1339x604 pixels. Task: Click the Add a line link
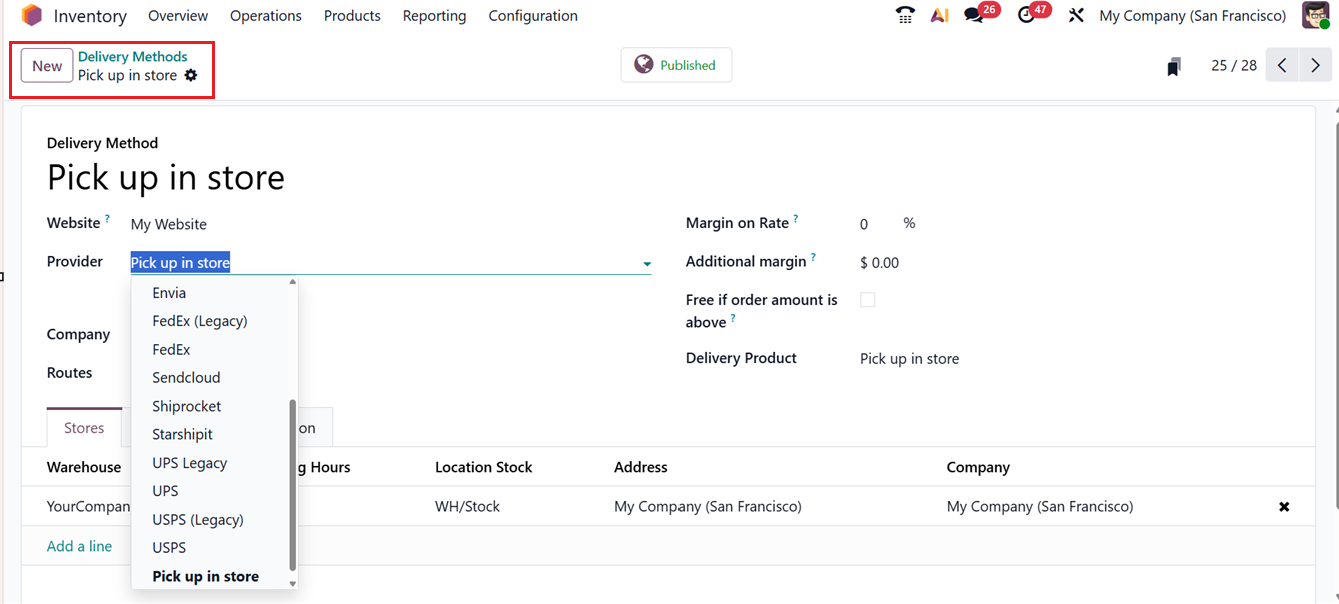click(79, 546)
